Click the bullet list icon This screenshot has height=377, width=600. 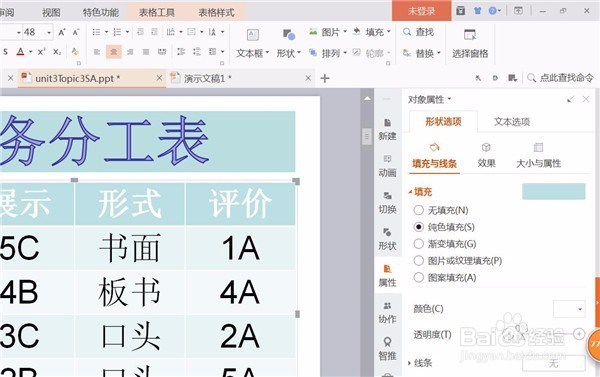tap(96, 32)
